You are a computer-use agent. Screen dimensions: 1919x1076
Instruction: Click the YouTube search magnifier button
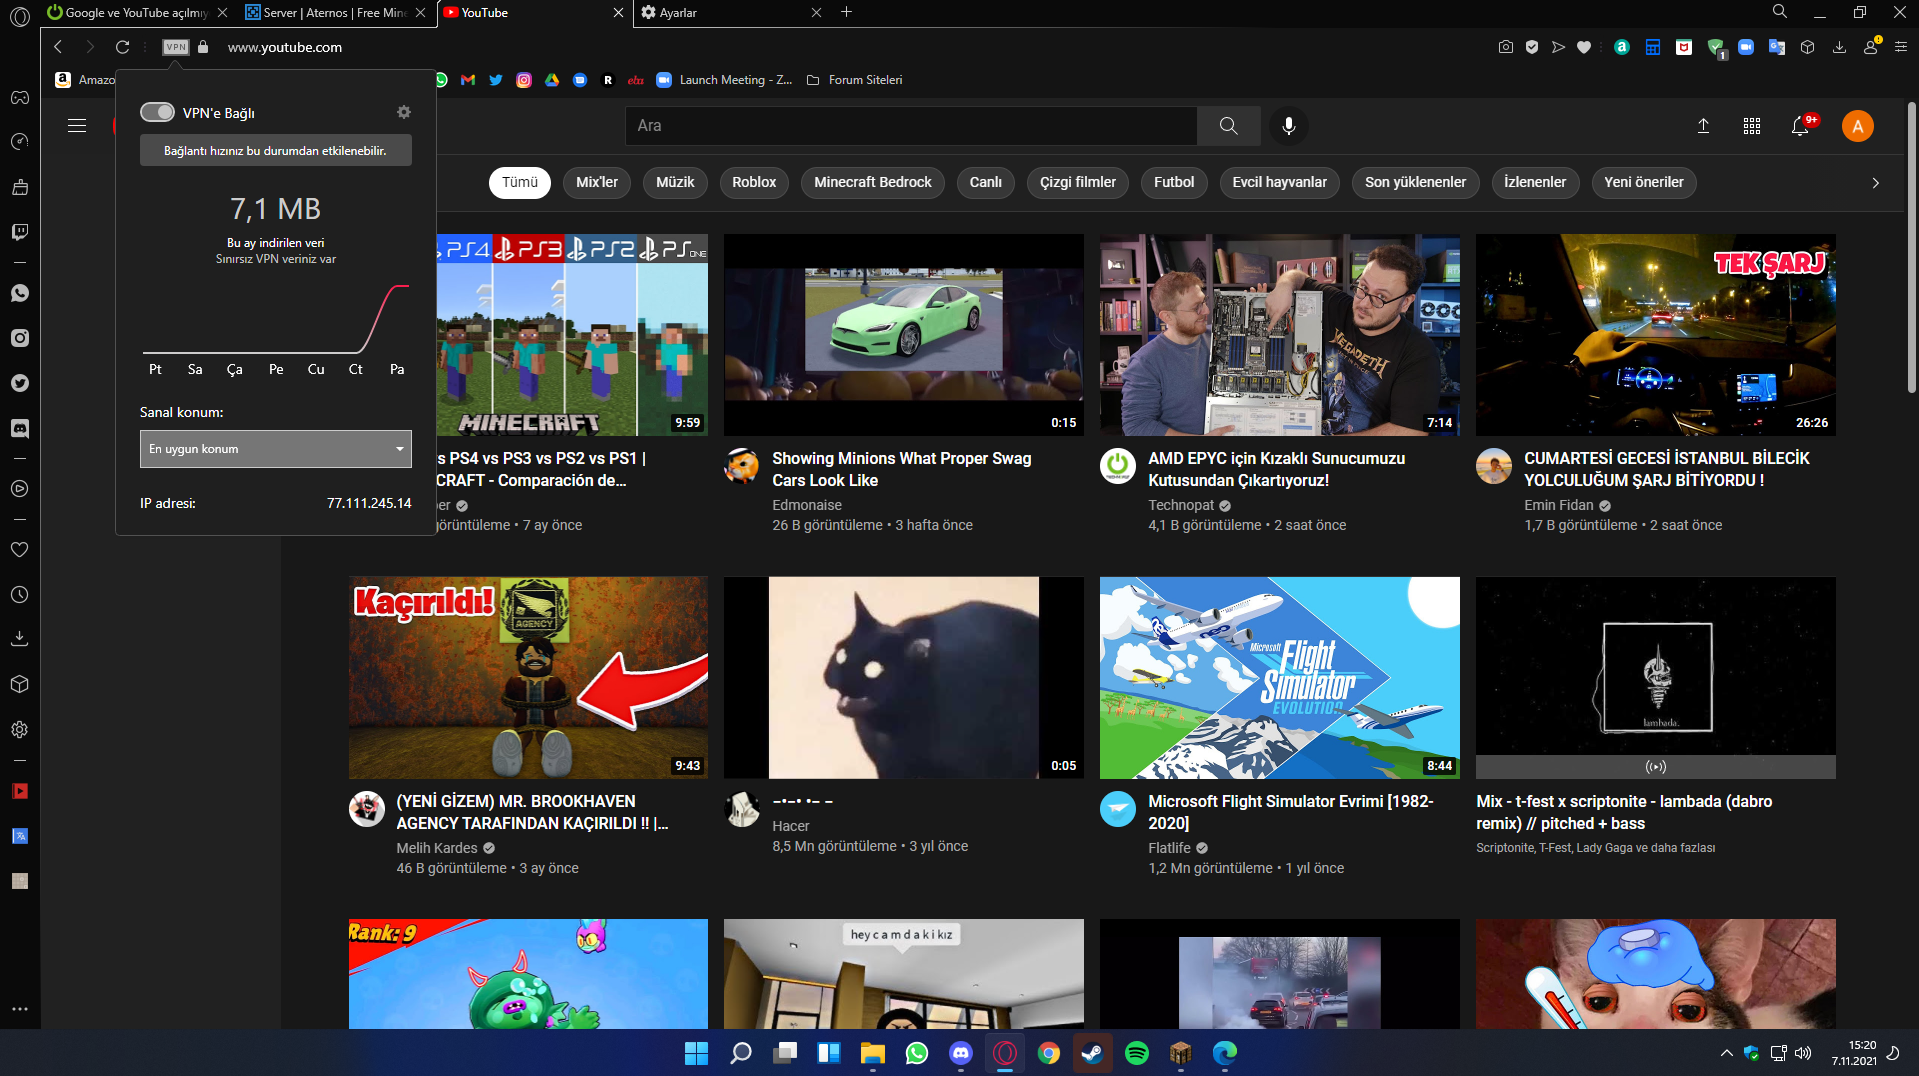pos(1229,126)
